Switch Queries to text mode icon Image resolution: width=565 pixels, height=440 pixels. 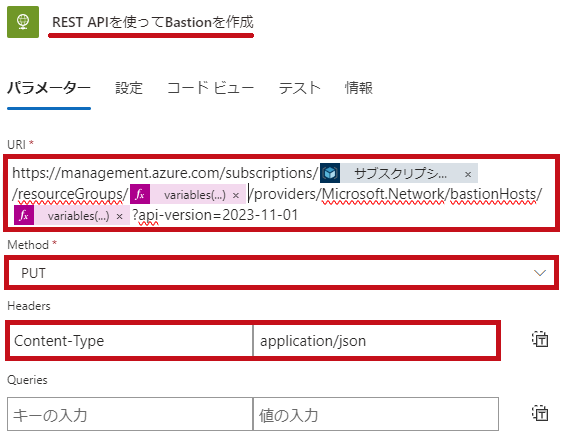pyautogui.click(x=540, y=413)
